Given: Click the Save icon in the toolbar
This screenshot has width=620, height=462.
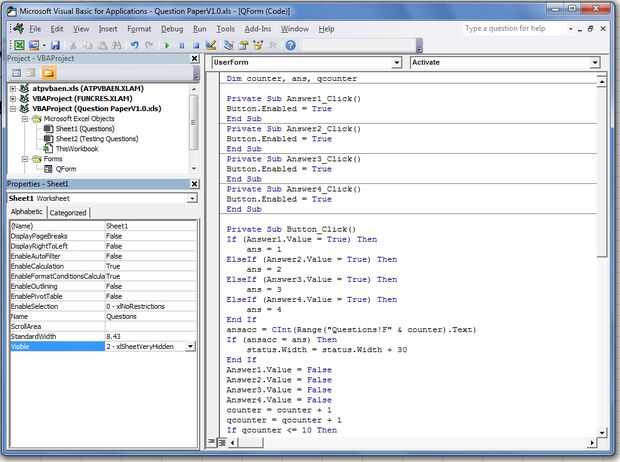Looking at the screenshot, I should [x=57, y=46].
